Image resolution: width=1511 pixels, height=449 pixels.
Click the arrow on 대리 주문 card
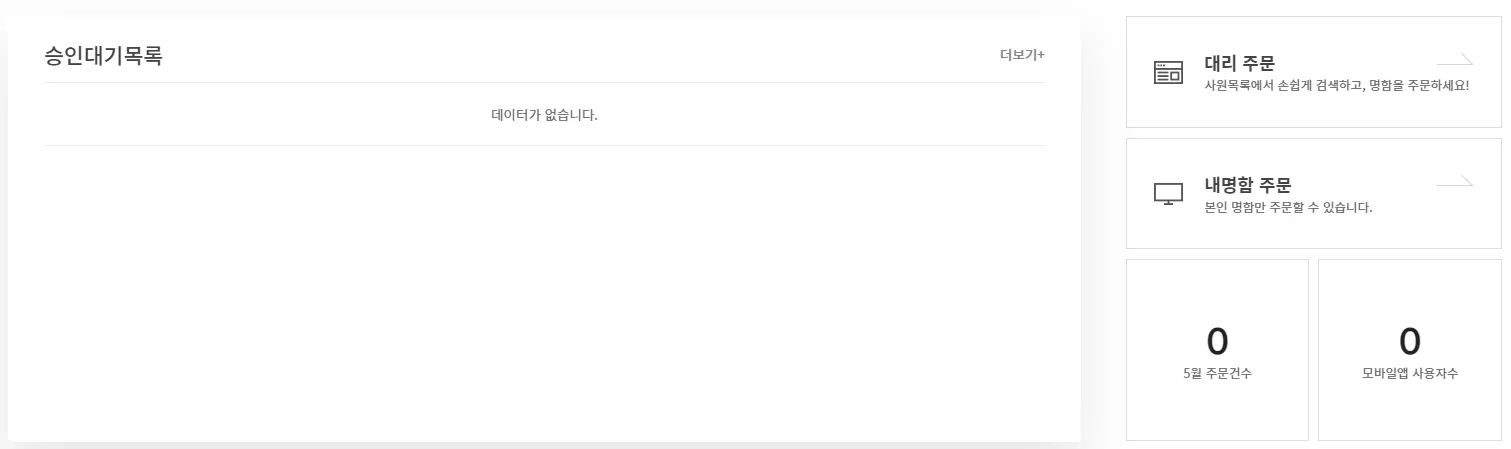click(1455, 59)
